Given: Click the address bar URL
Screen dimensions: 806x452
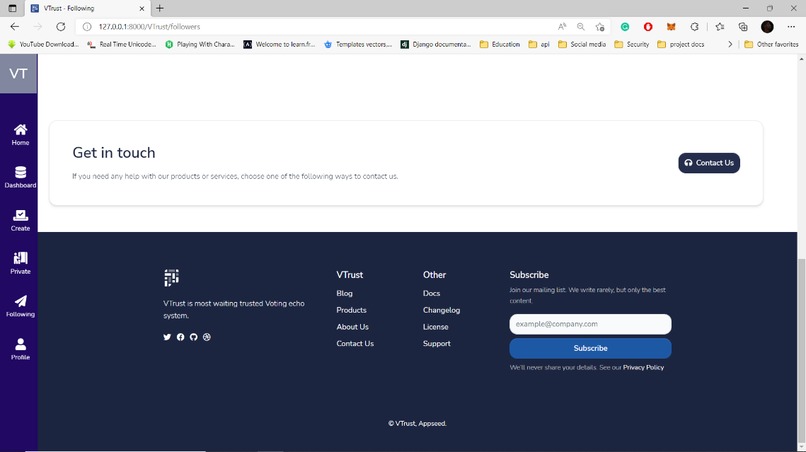Looking at the screenshot, I should point(149,27).
